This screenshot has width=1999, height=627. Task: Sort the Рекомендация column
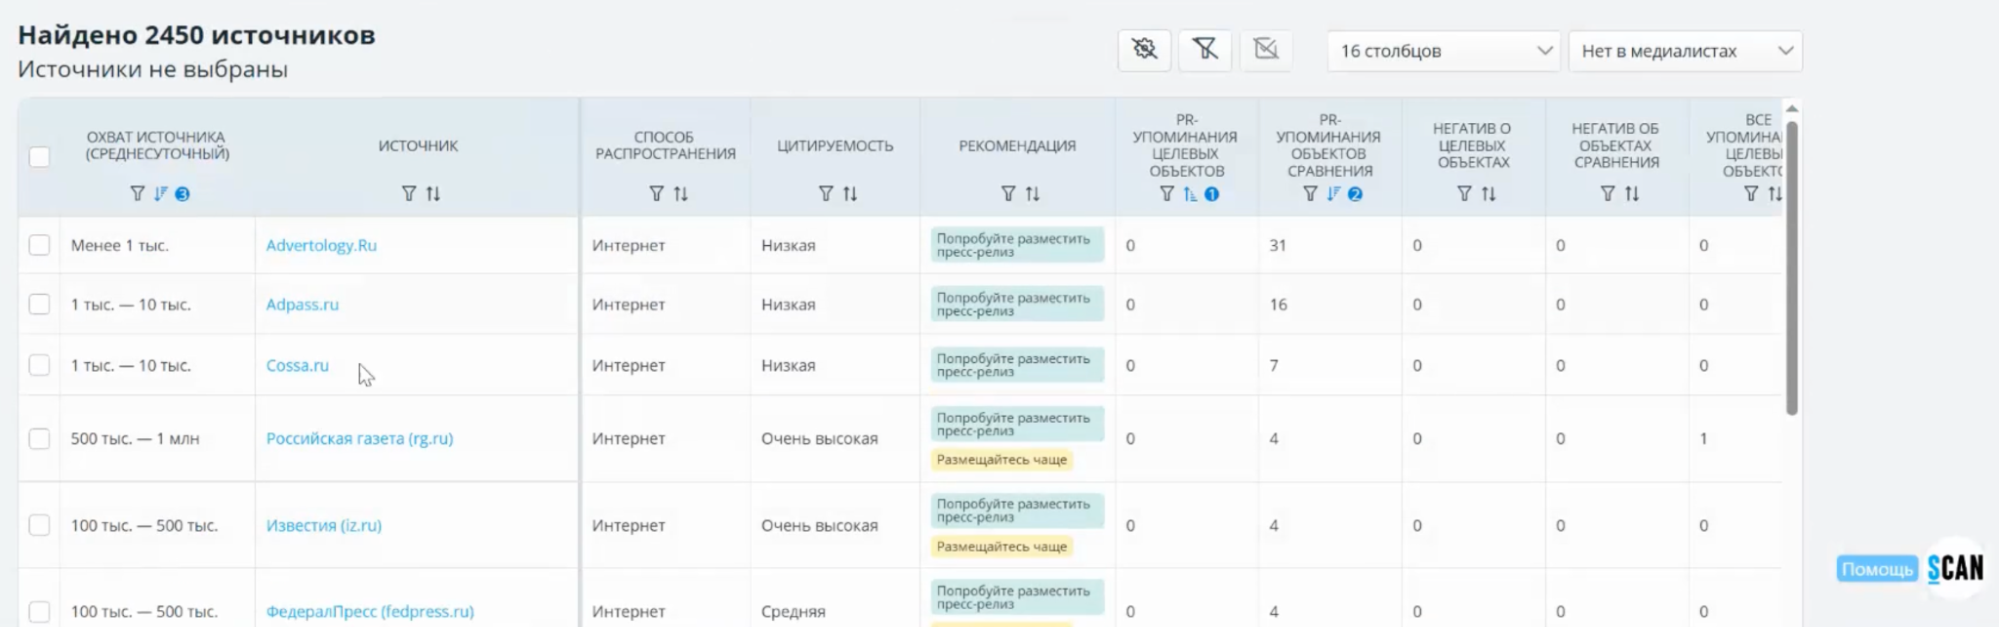(x=1033, y=194)
